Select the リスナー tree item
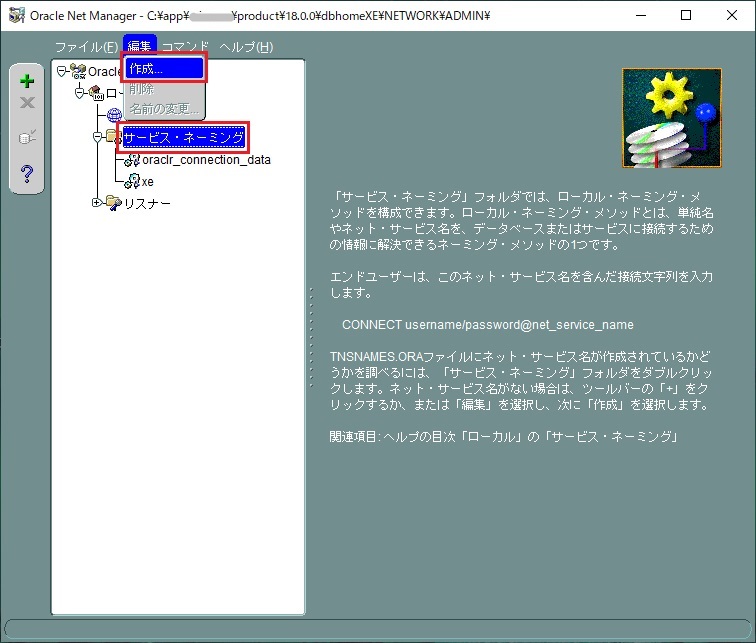Image resolution: width=756 pixels, height=643 pixels. click(147, 203)
